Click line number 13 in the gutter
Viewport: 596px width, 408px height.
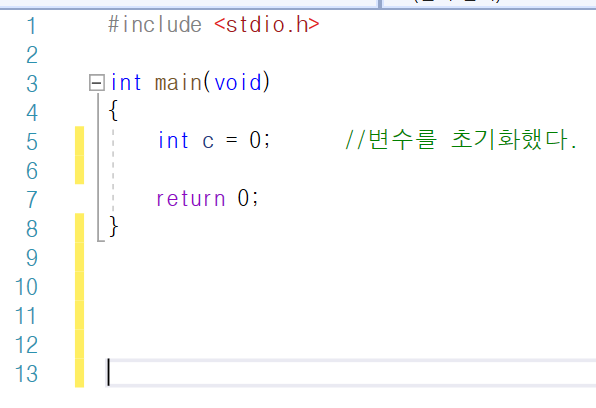[26, 374]
